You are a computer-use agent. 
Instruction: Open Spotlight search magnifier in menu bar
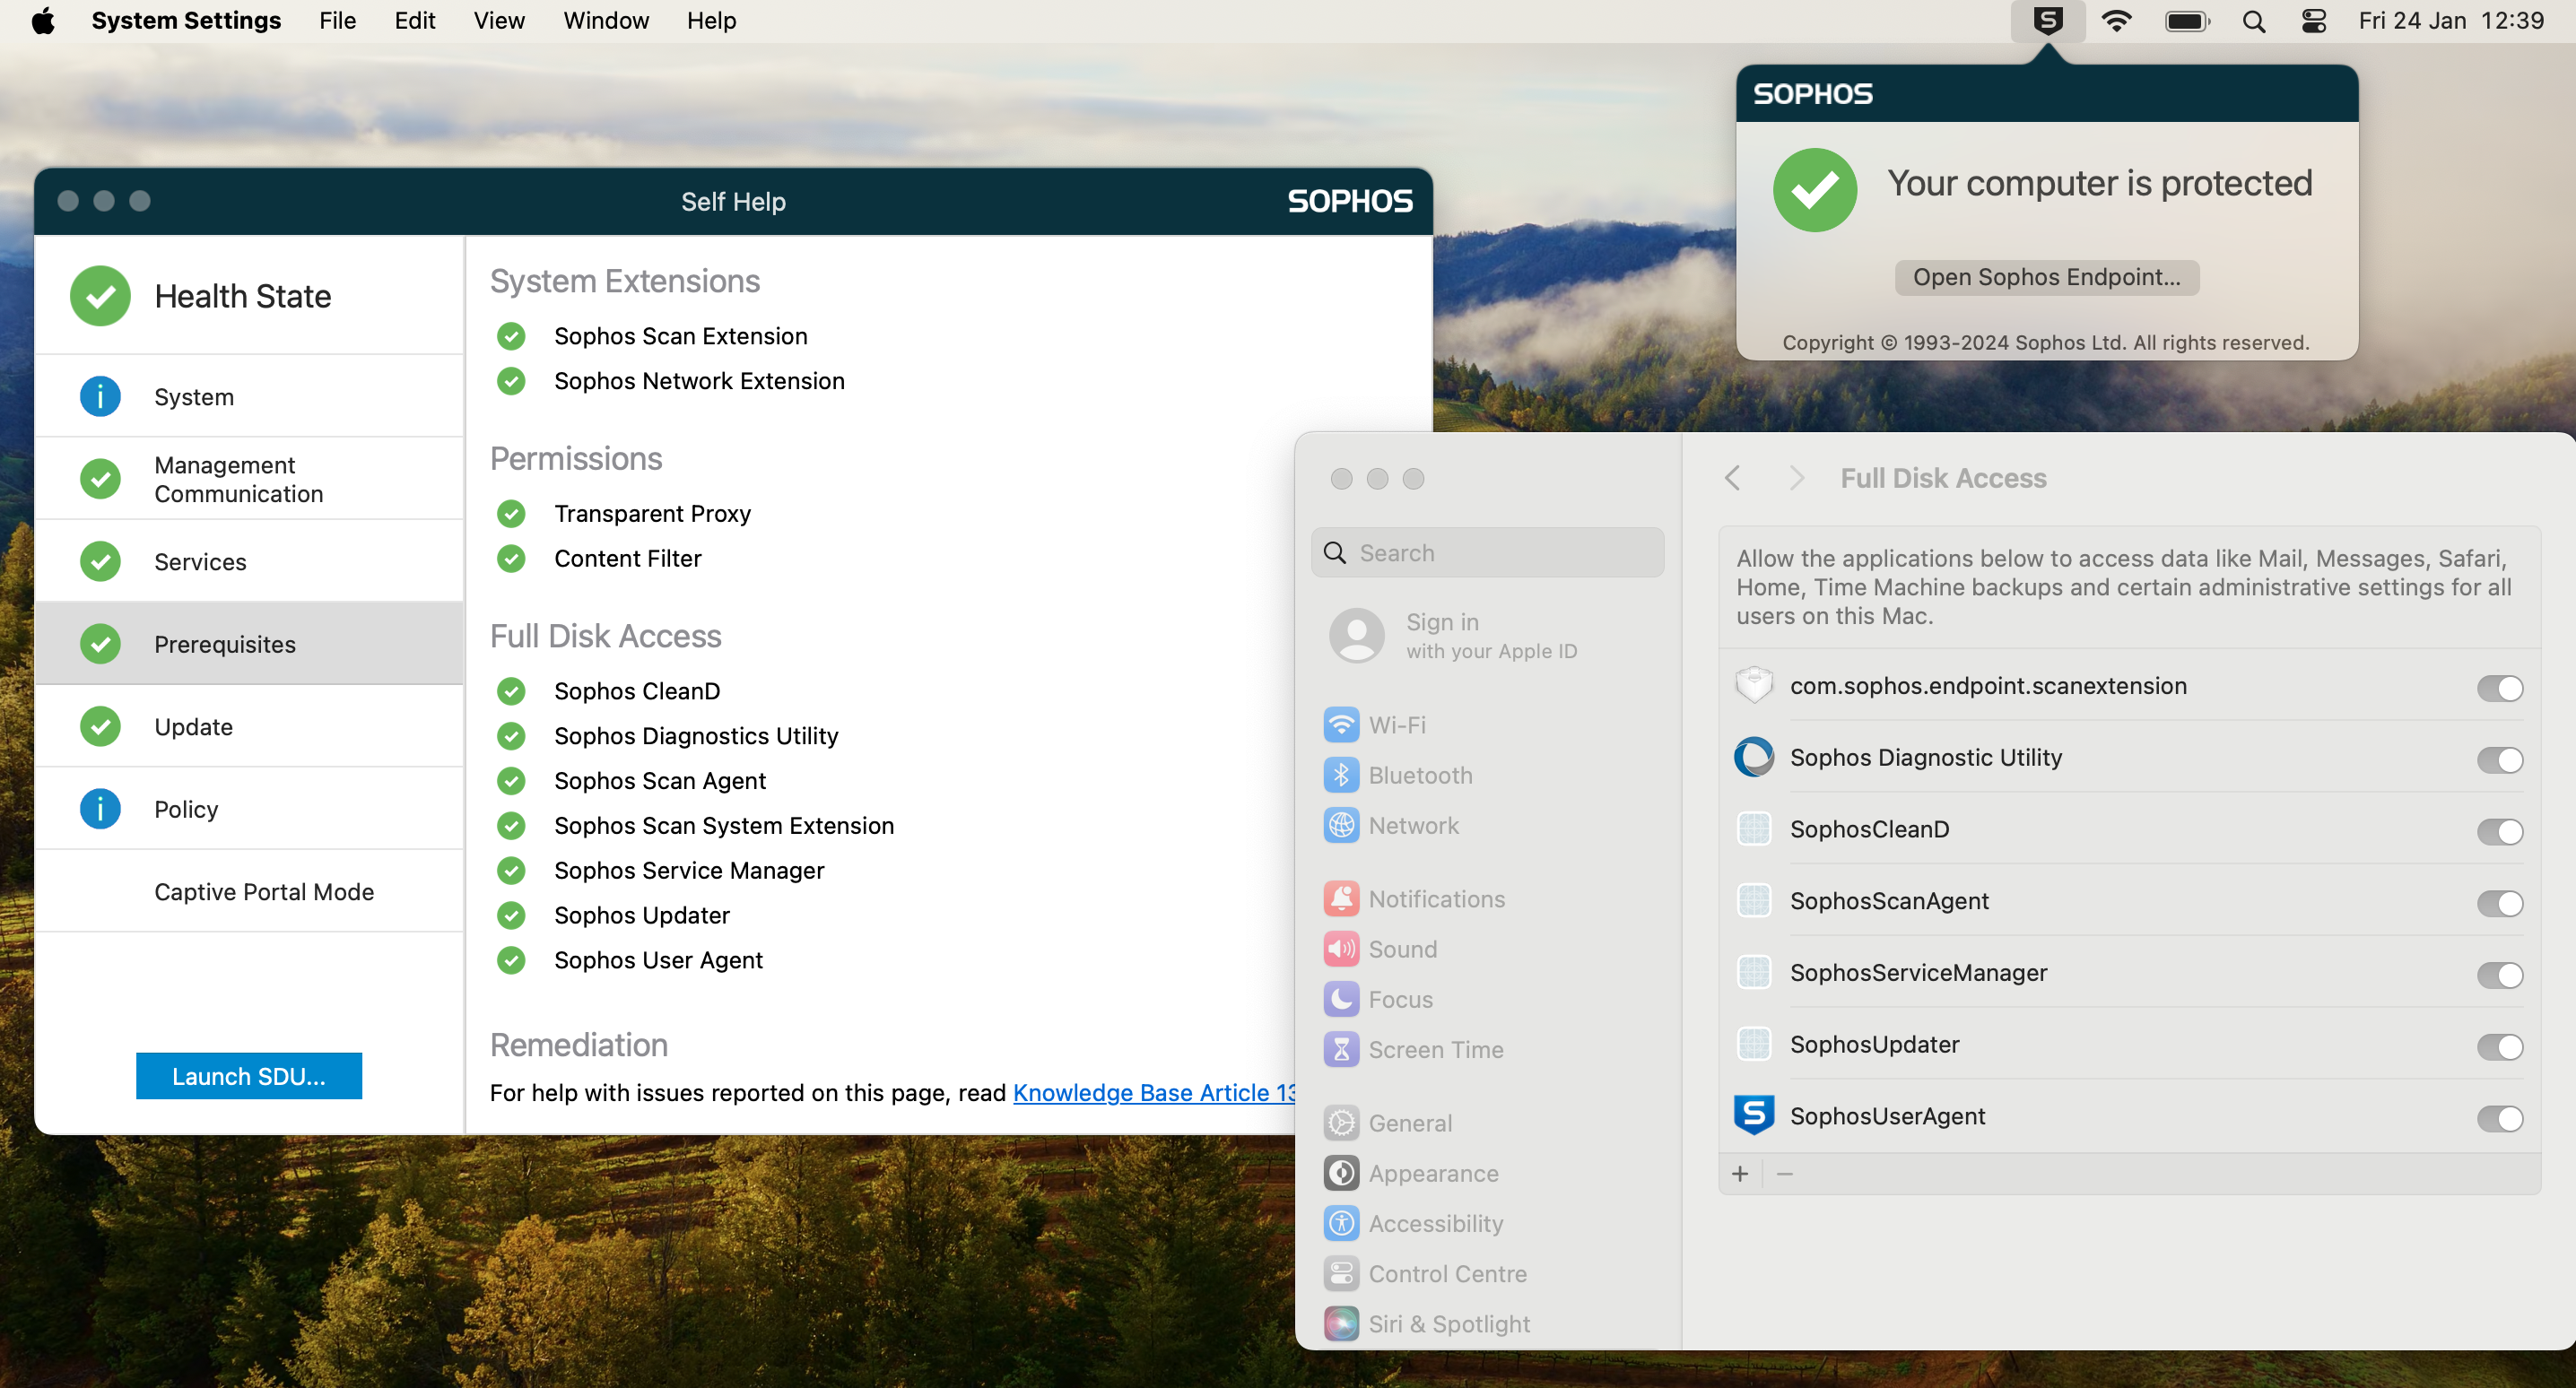coord(2253,21)
